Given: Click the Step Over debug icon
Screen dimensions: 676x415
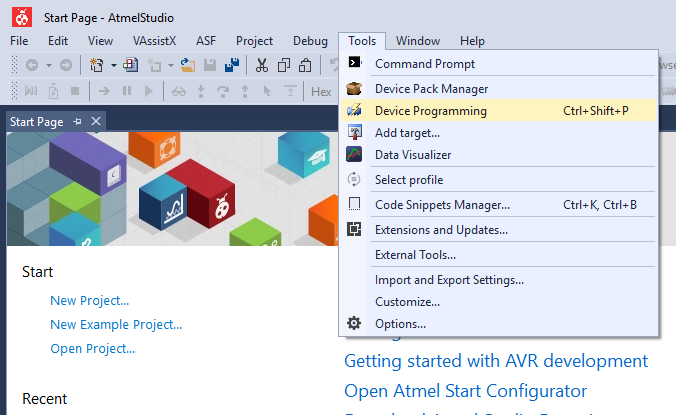Looking at the screenshot, I should [223, 91].
